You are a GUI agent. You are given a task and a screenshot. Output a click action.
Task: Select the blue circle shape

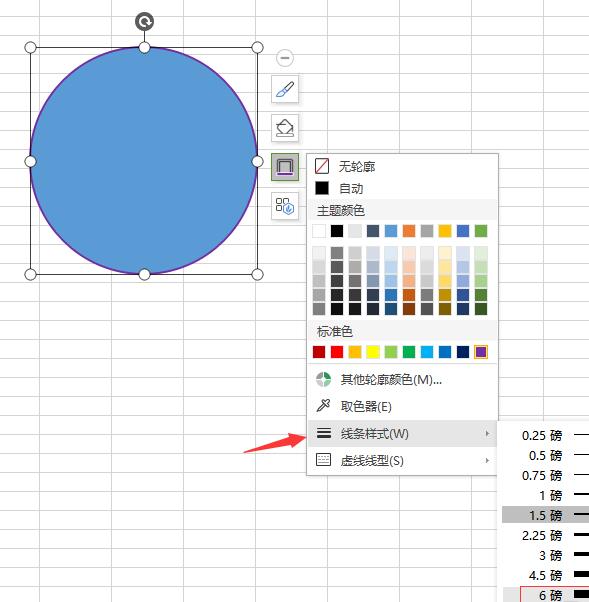point(144,161)
